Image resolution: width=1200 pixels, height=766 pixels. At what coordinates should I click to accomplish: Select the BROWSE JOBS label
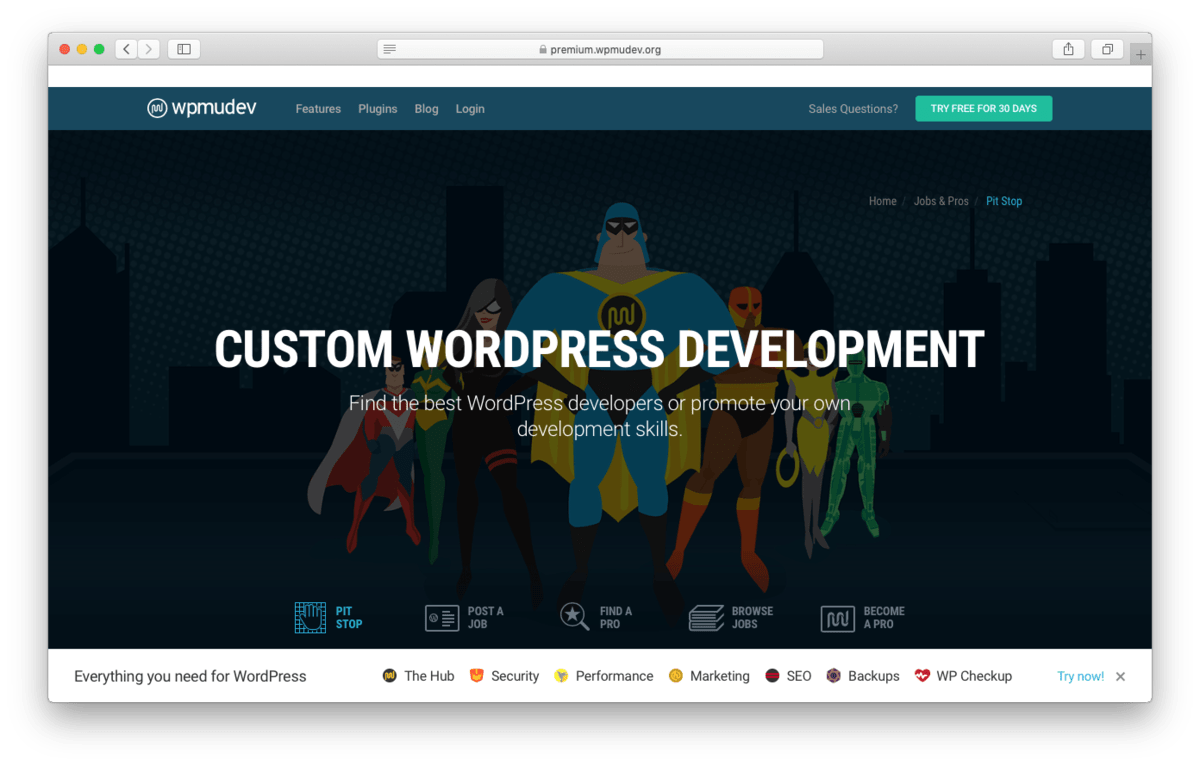tap(752, 617)
